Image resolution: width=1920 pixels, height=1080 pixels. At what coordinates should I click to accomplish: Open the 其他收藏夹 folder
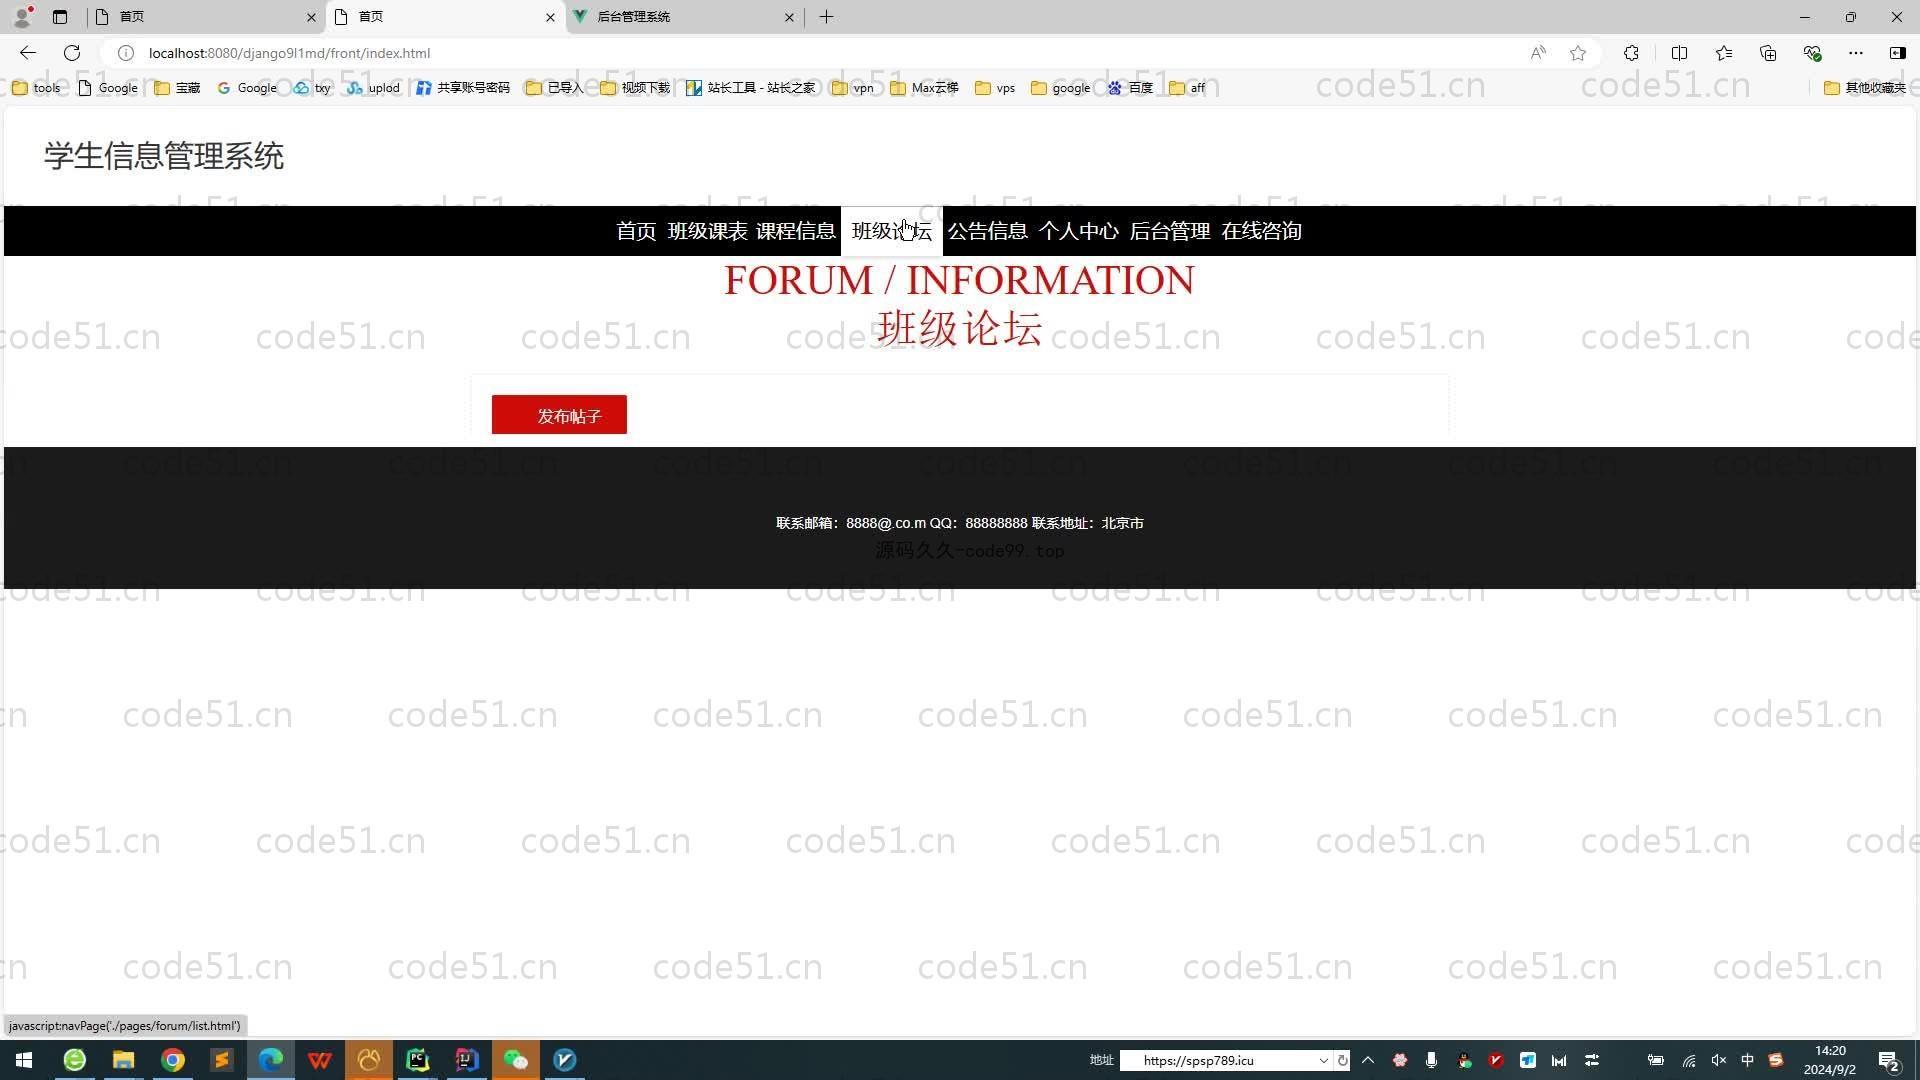pyautogui.click(x=1865, y=88)
